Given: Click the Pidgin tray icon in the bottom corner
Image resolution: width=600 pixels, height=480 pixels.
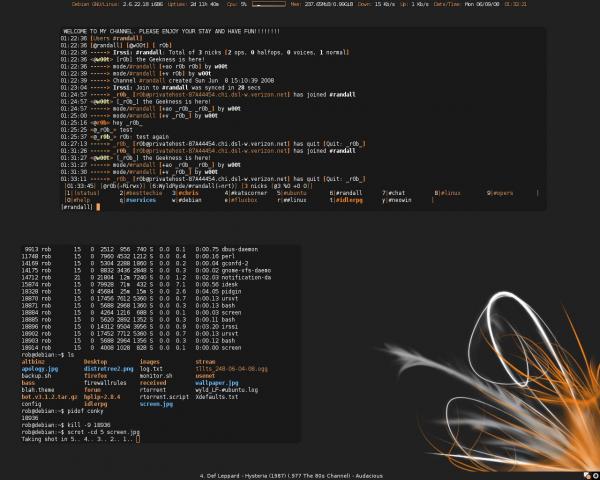Looking at the screenshot, I should (x=587, y=476).
